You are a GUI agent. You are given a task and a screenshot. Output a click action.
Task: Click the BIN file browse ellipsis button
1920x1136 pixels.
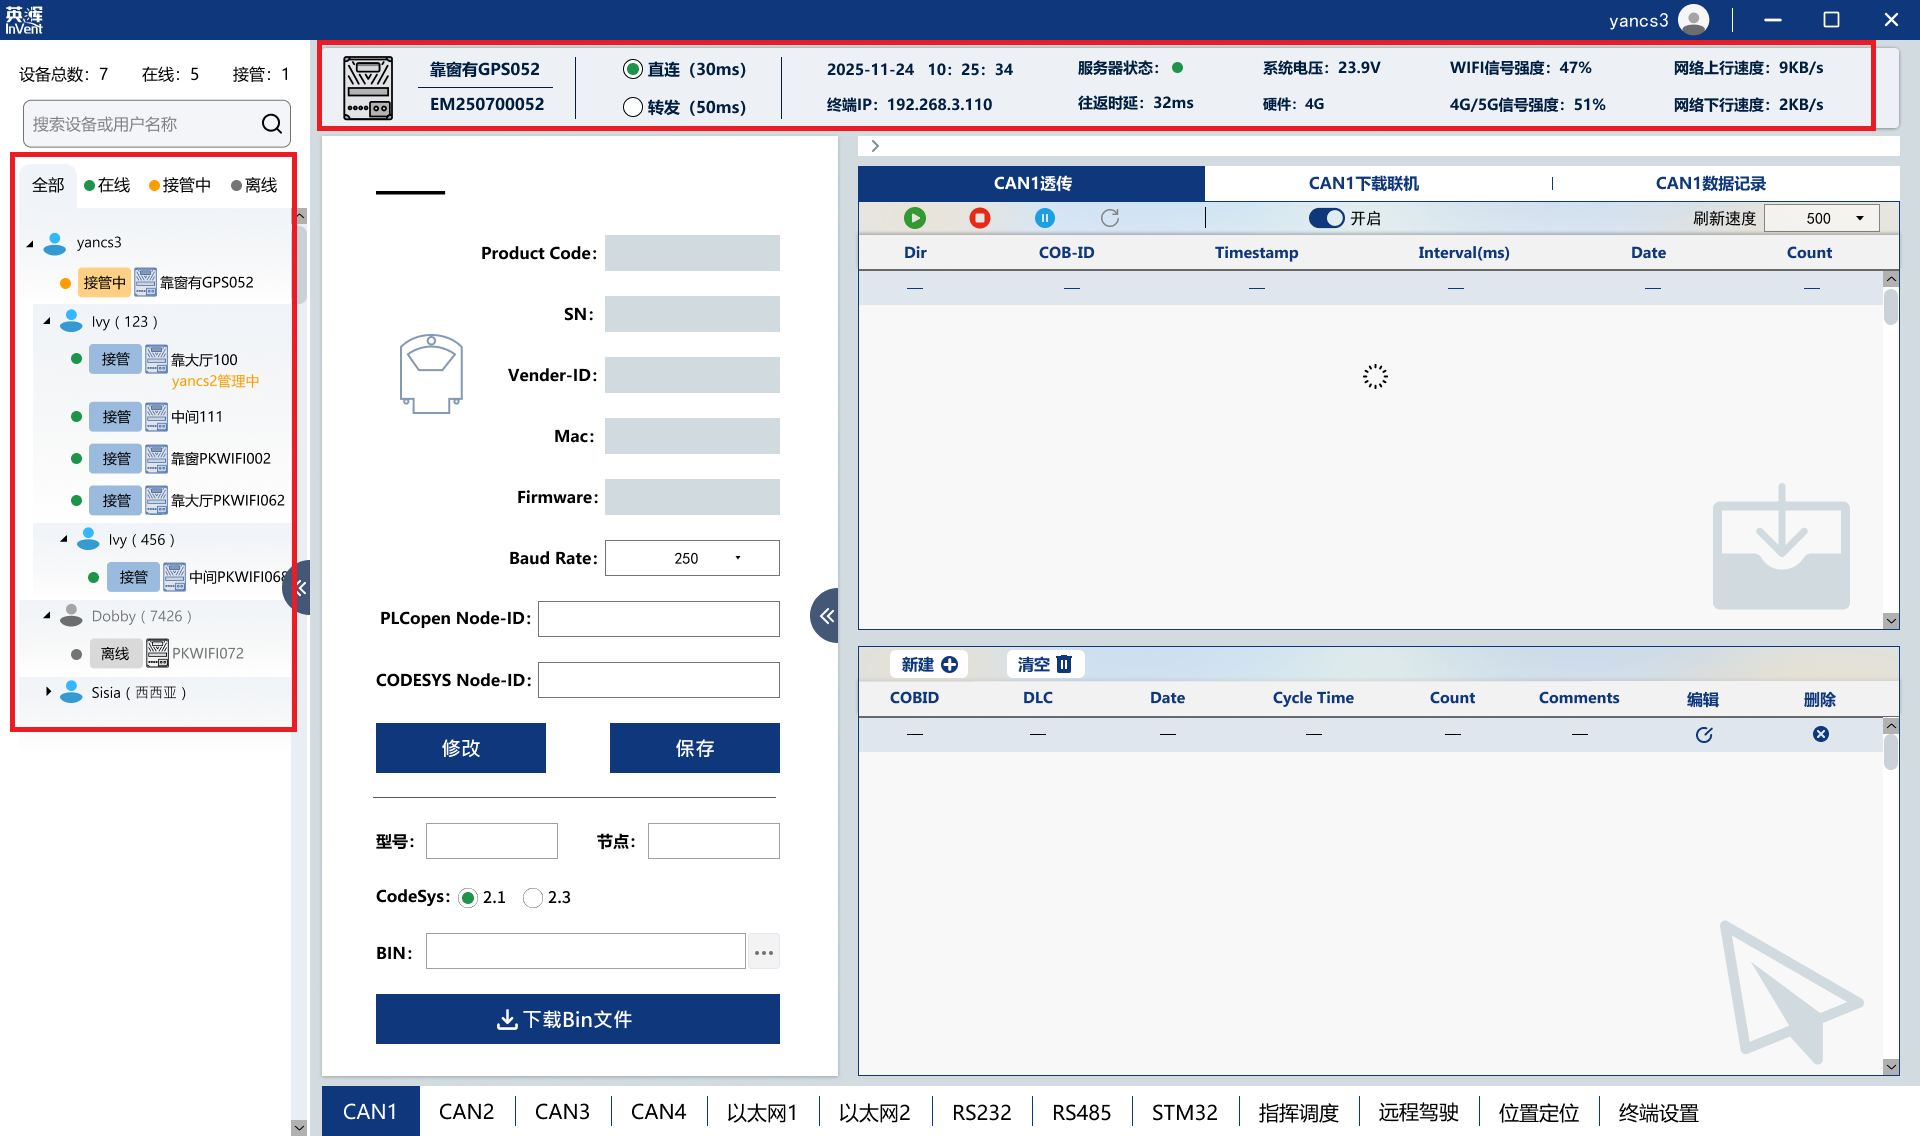coord(764,952)
